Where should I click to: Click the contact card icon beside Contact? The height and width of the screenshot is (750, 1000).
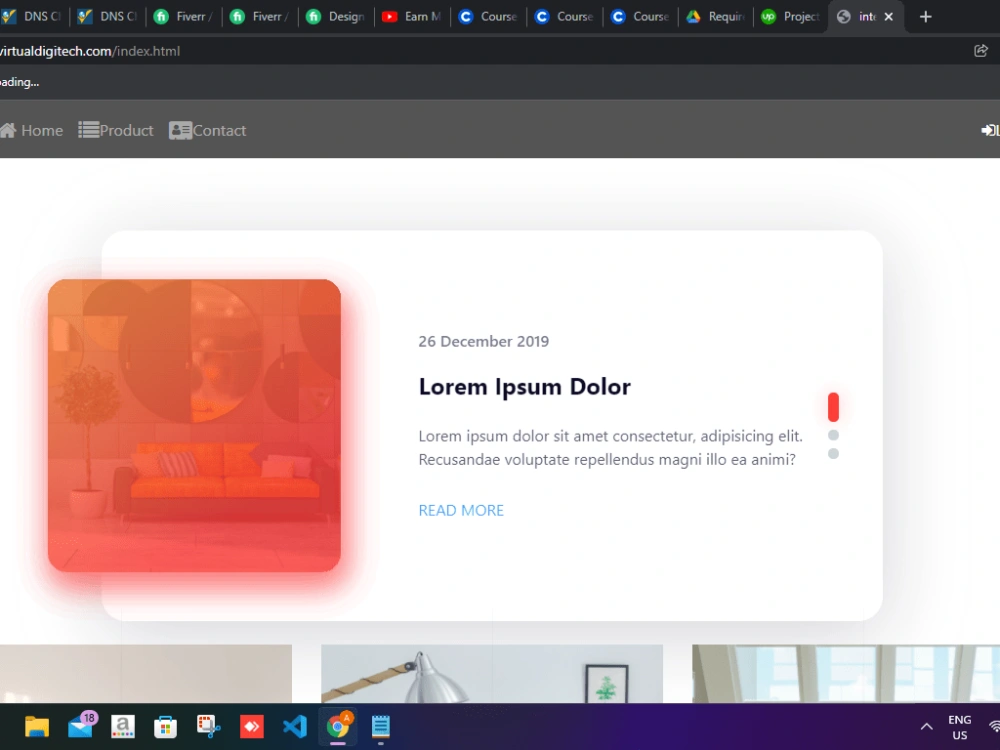click(180, 130)
